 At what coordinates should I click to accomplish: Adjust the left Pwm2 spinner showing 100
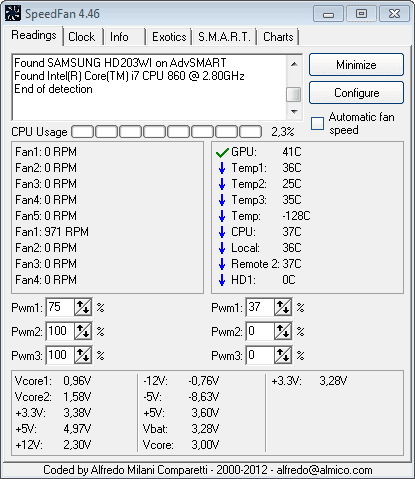tap(83, 331)
